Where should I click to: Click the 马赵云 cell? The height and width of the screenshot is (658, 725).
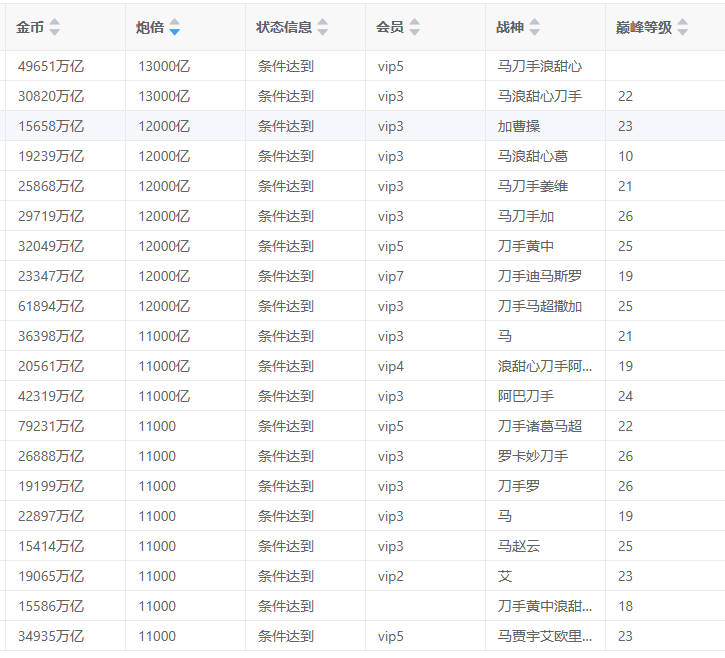pyautogui.click(x=519, y=546)
